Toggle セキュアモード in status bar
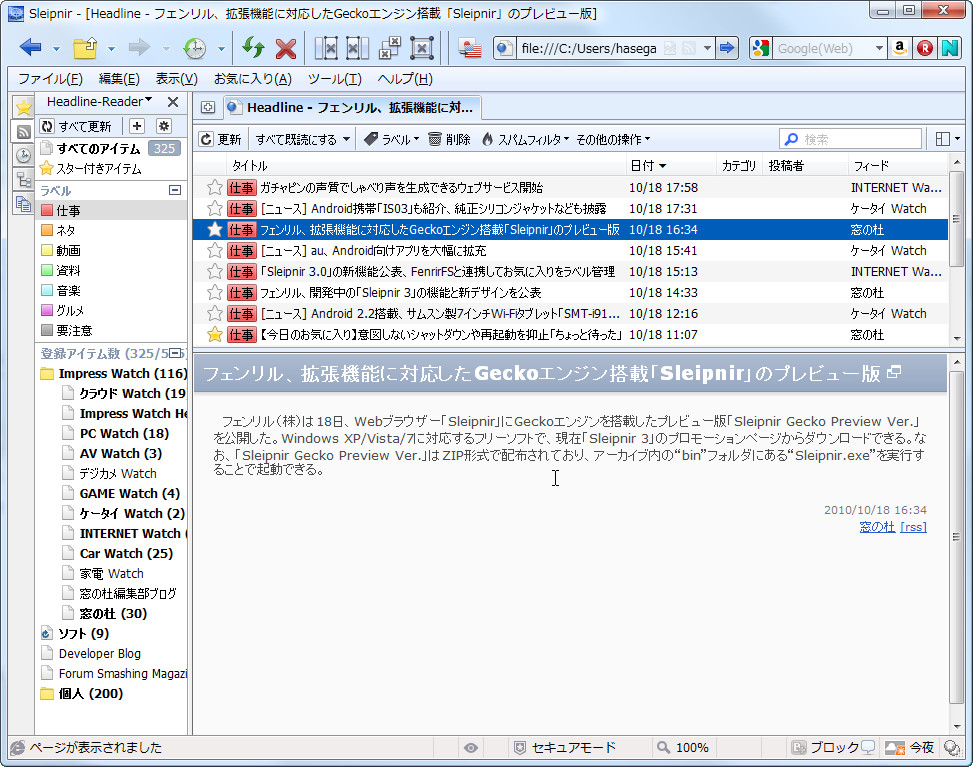 pyautogui.click(x=565, y=748)
